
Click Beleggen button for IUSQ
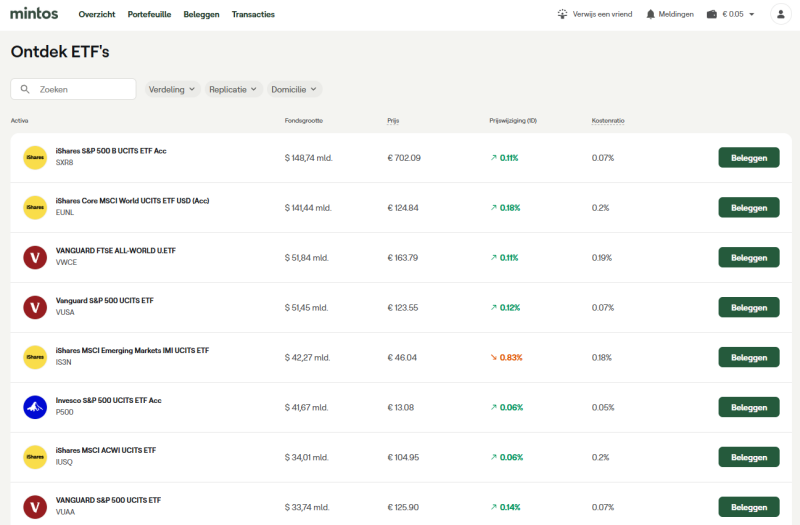point(749,457)
